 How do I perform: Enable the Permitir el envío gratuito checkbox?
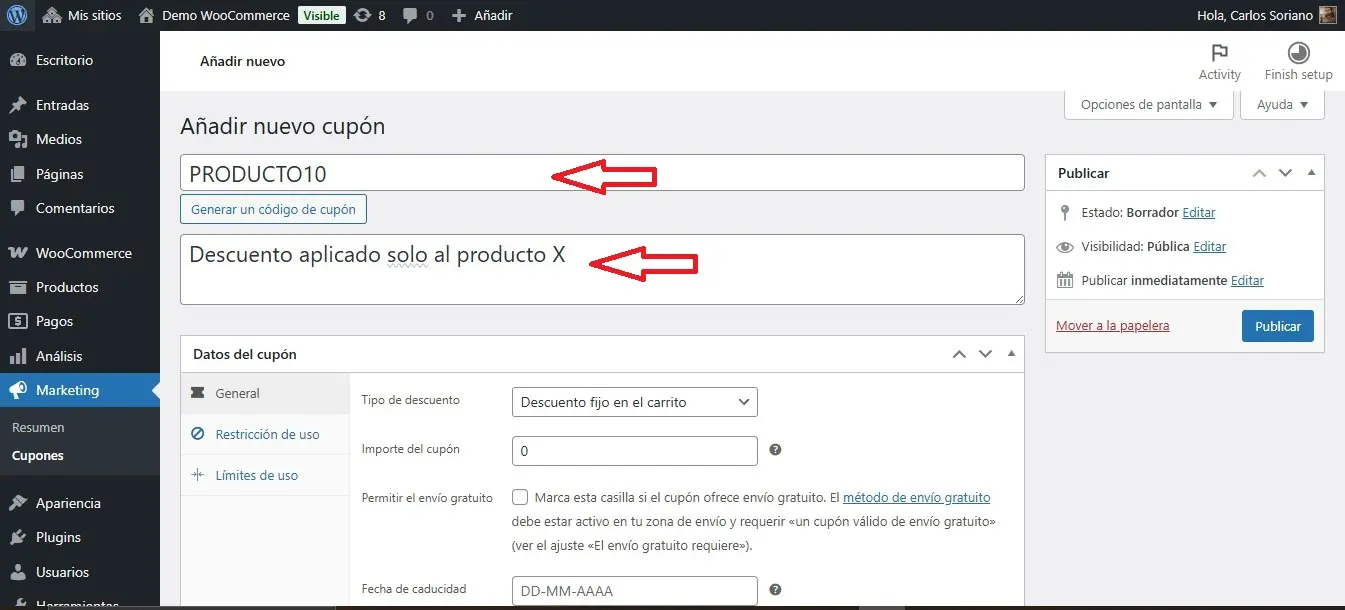pyautogui.click(x=520, y=497)
